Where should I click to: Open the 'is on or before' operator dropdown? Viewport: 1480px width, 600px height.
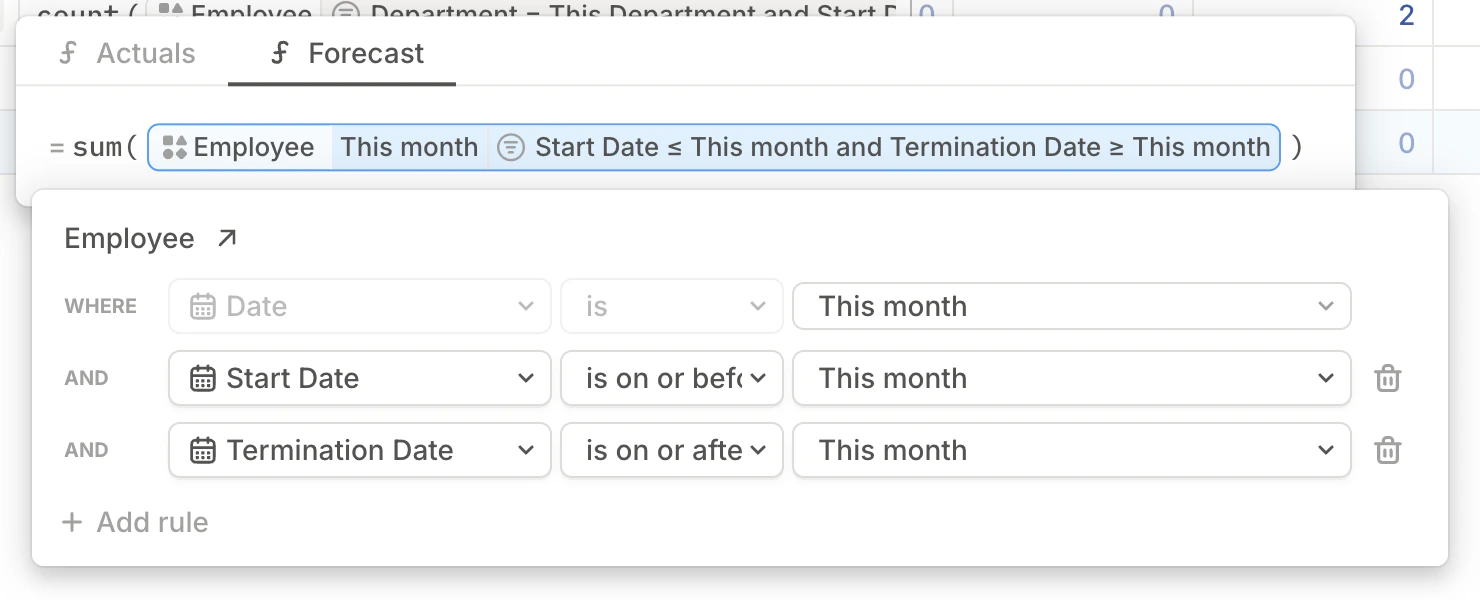[671, 378]
